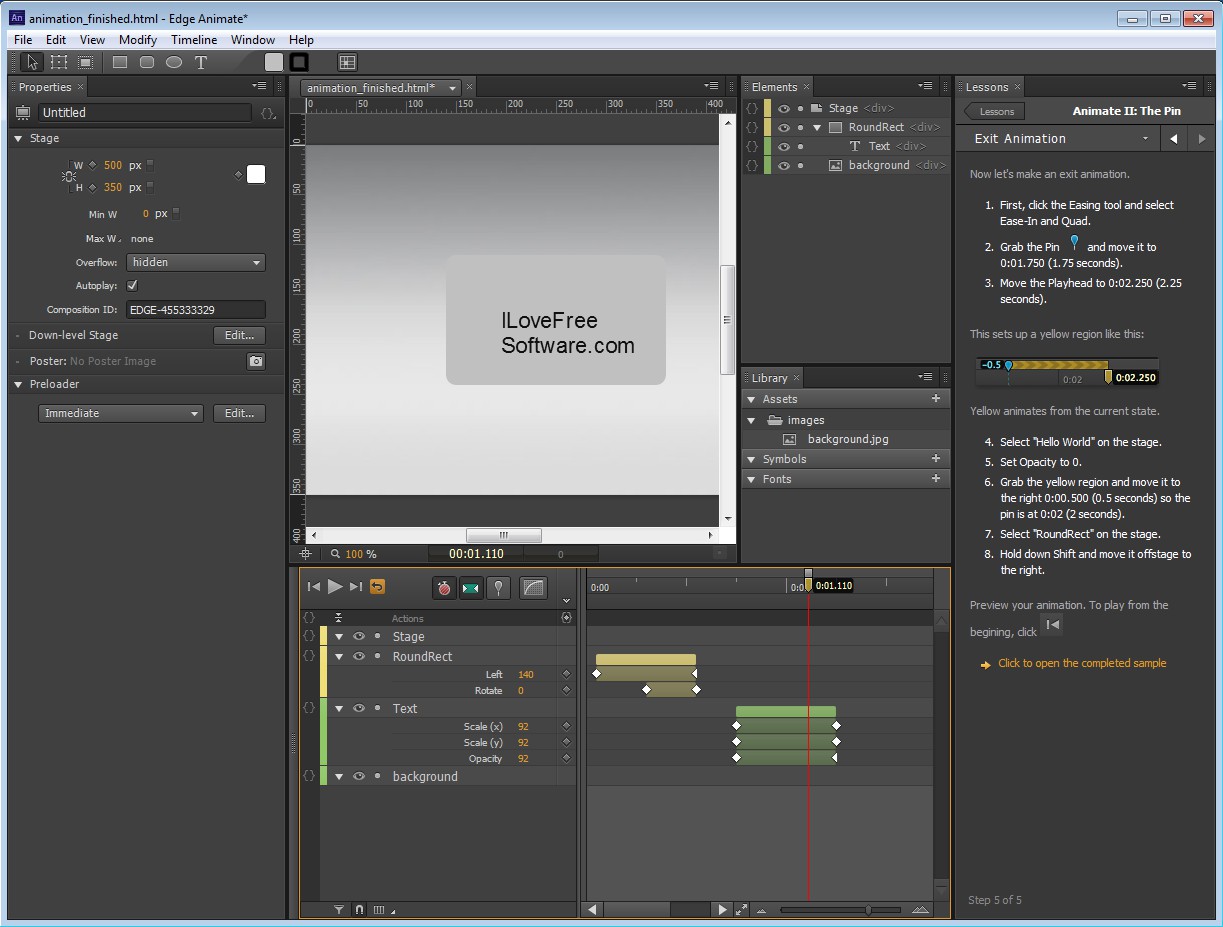
Task: Click the Down-level Stage Edit button
Action: coord(239,335)
